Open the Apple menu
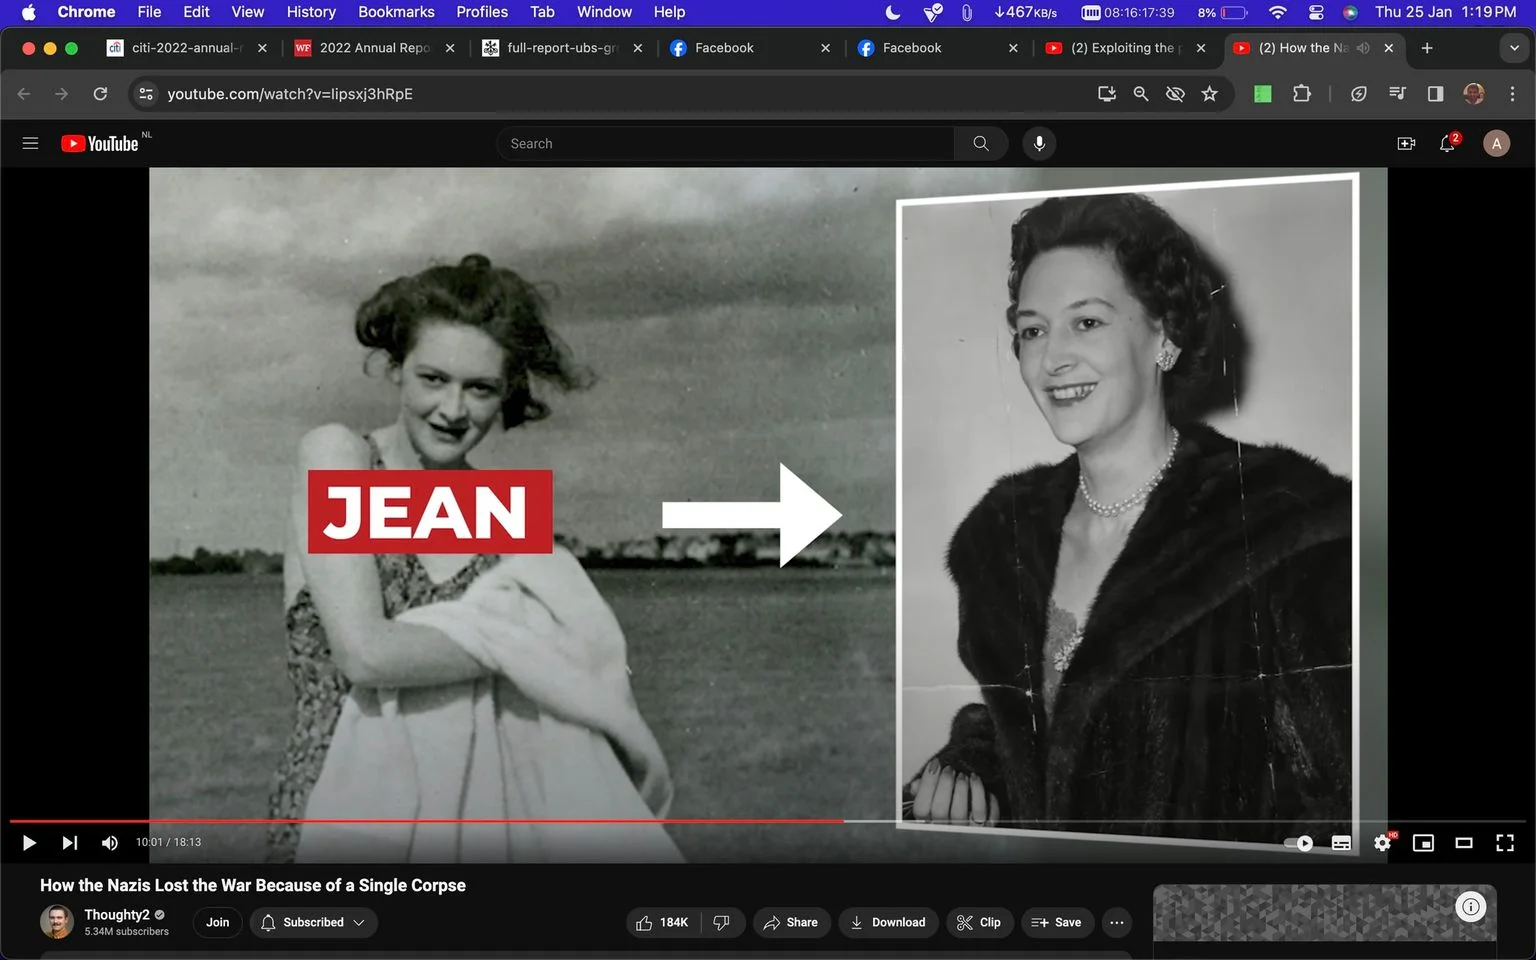Screen dimensions: 1536x960 (x=28, y=12)
